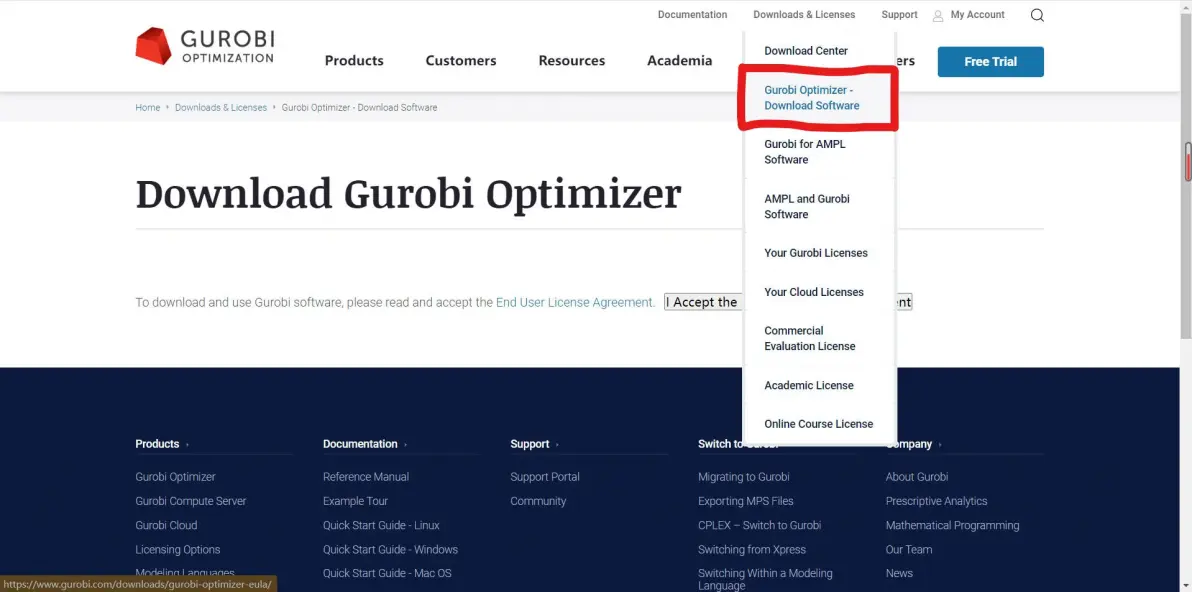
Task: Open footer Gurobi Cloud link
Action: click(166, 525)
